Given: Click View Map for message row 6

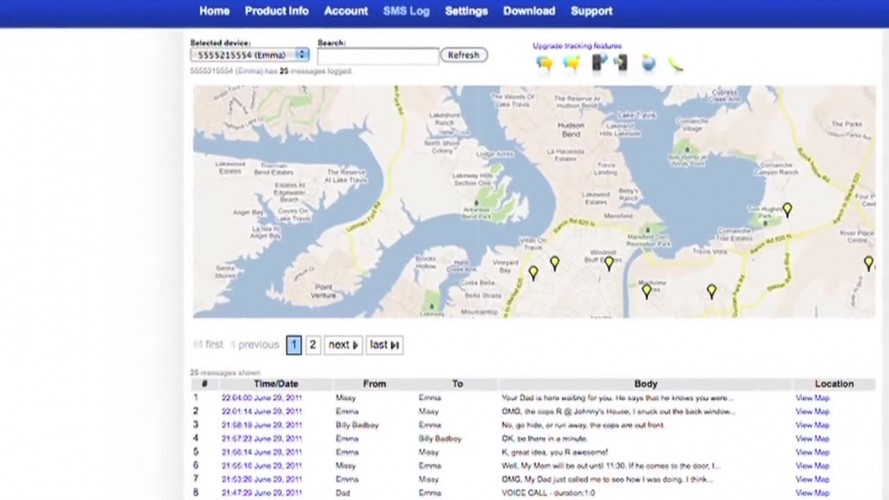Looking at the screenshot, I should pyautogui.click(x=812, y=466).
